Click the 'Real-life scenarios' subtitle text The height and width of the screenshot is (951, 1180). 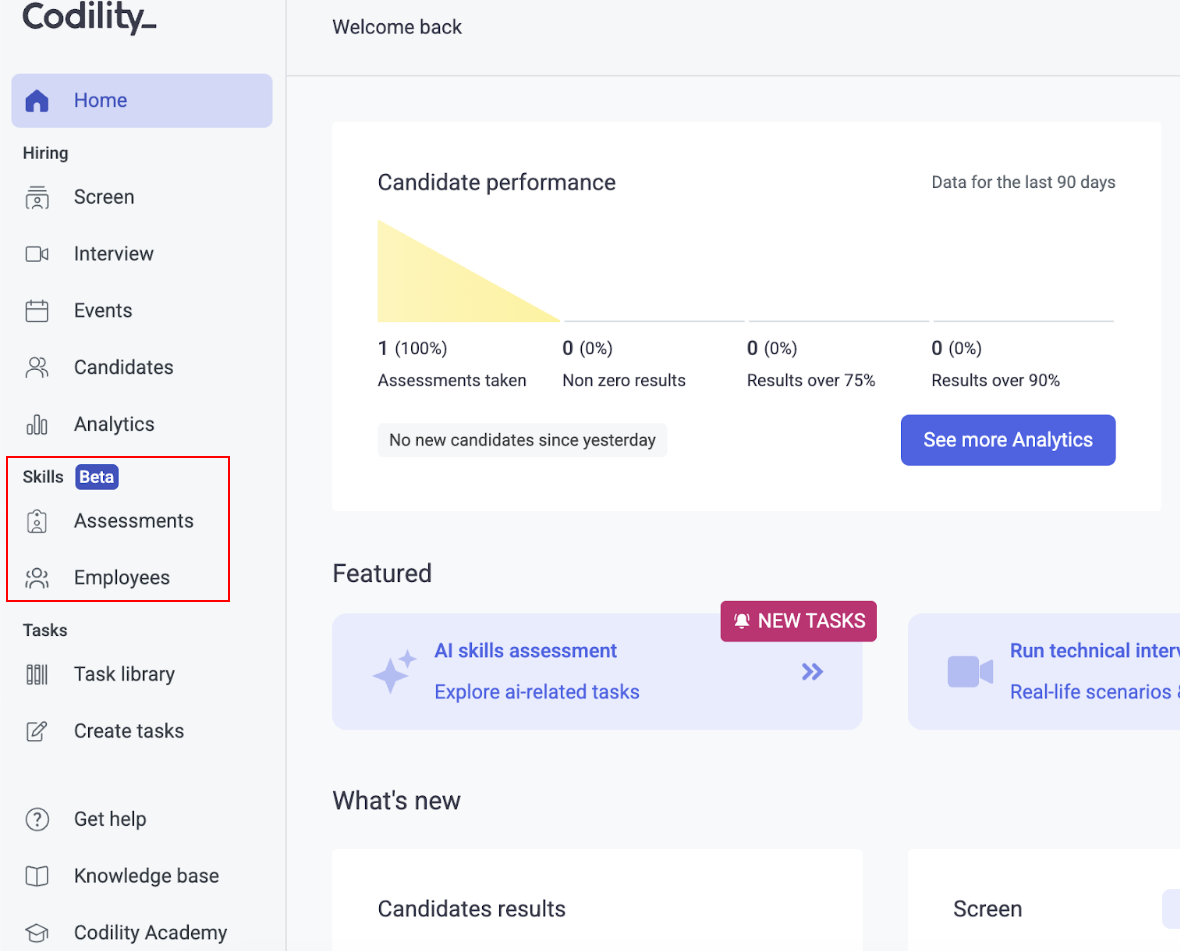click(1094, 692)
